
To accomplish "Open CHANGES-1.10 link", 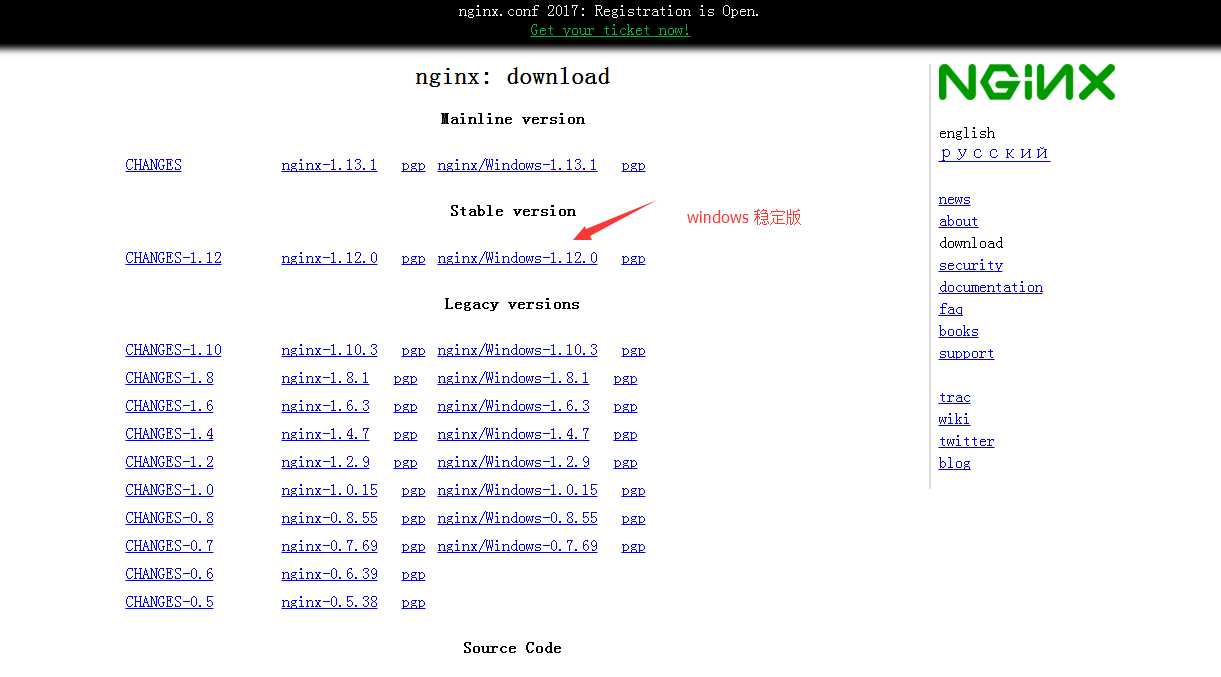I will [173, 350].
